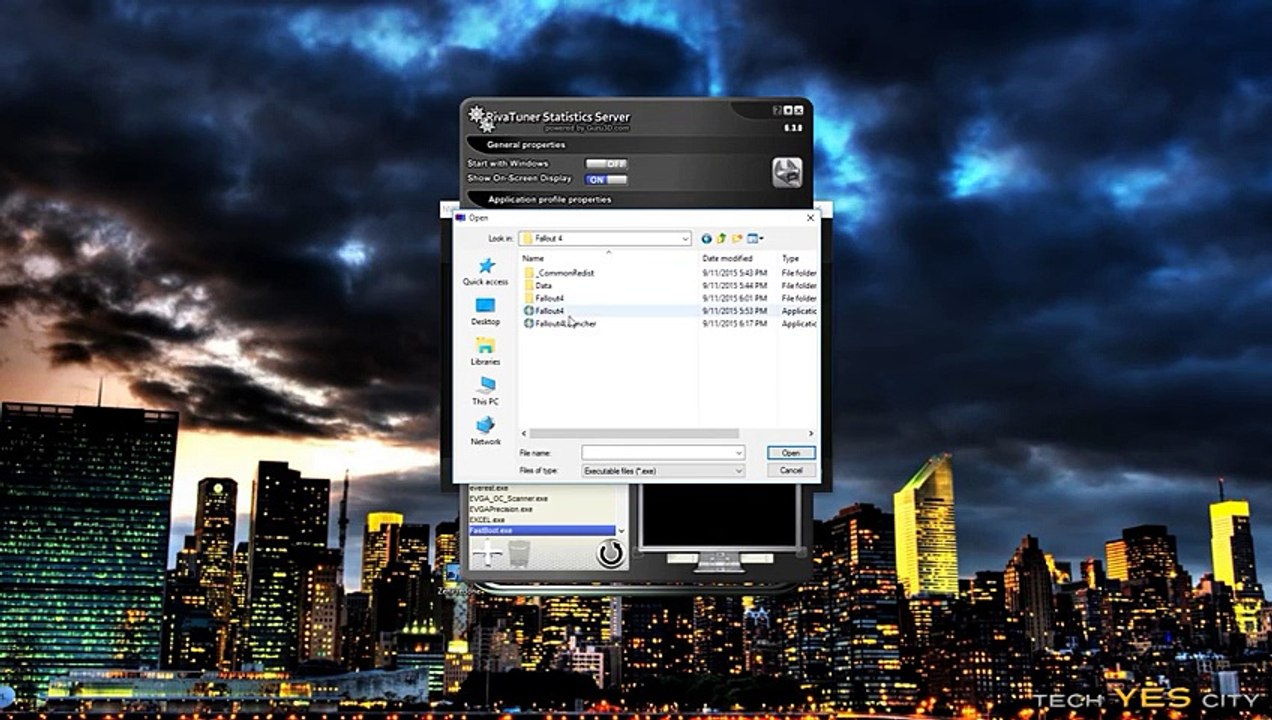The image size is (1272, 720).
Task: Select the Fallout4Launcher application
Action: point(560,324)
